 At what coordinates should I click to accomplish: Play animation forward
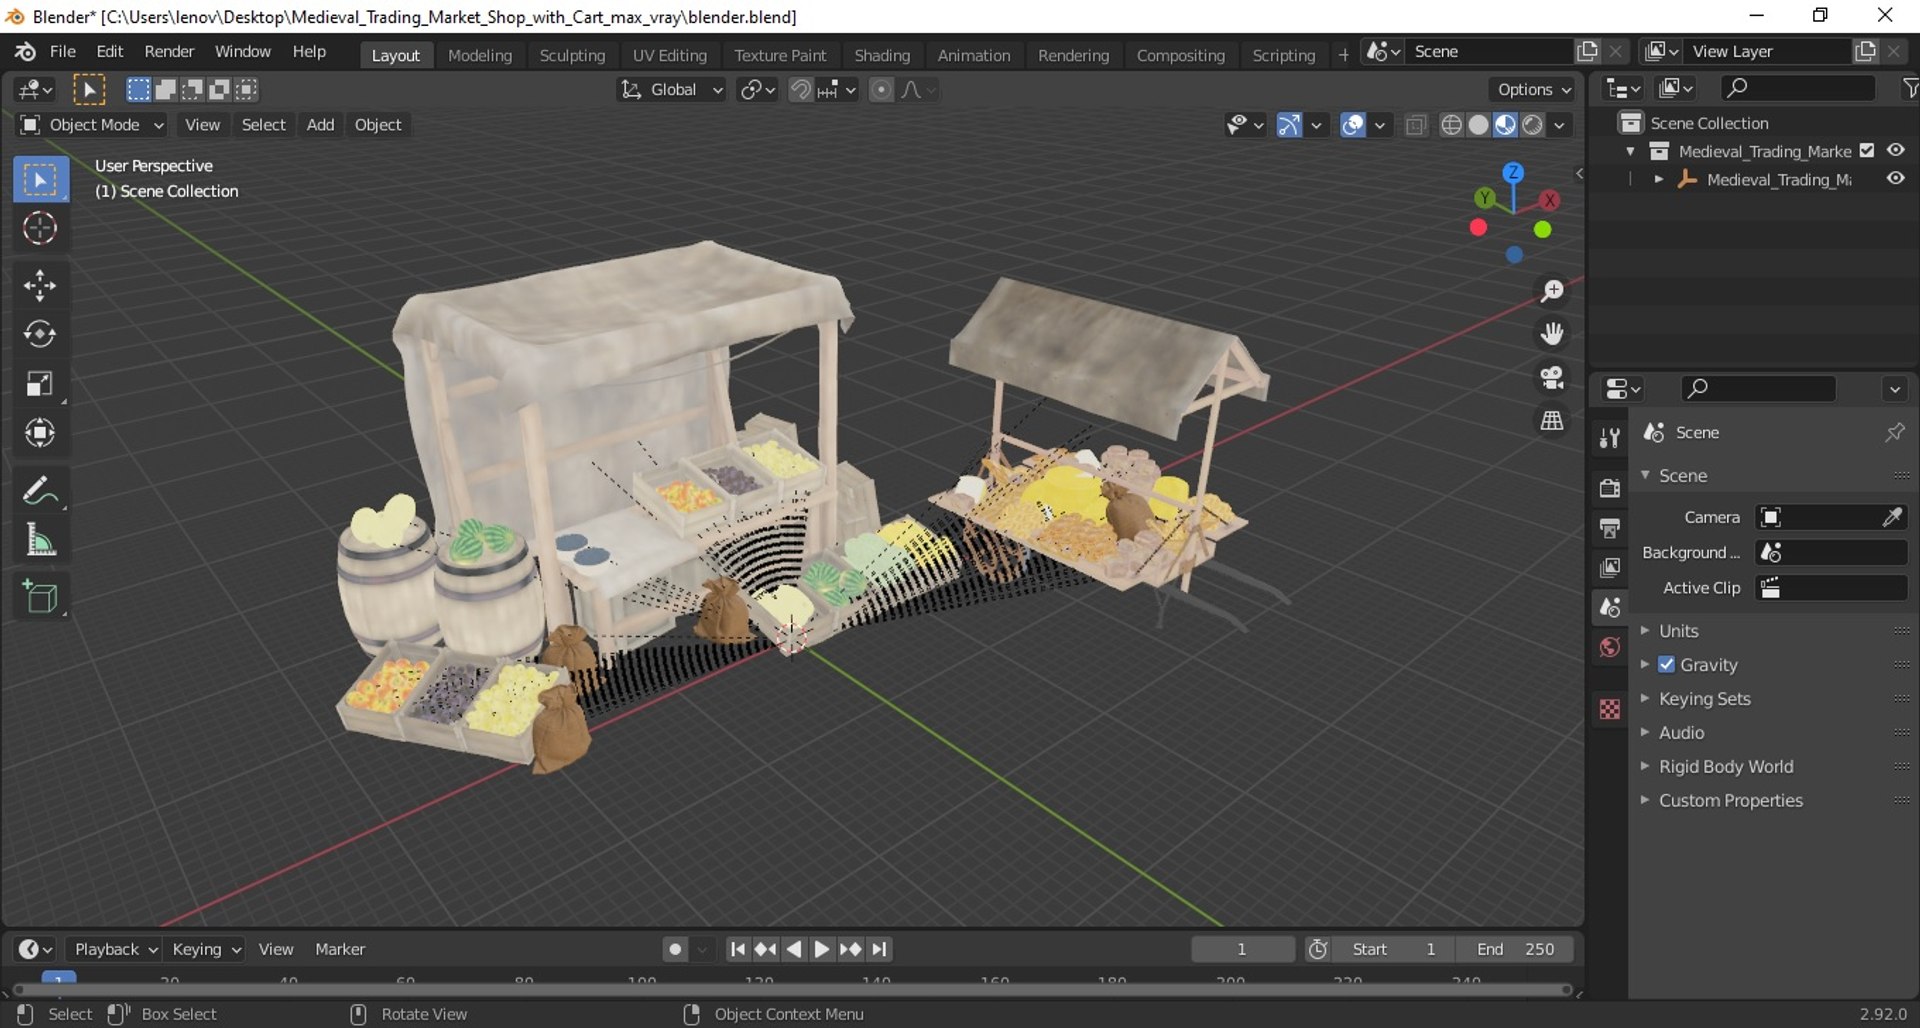(822, 949)
